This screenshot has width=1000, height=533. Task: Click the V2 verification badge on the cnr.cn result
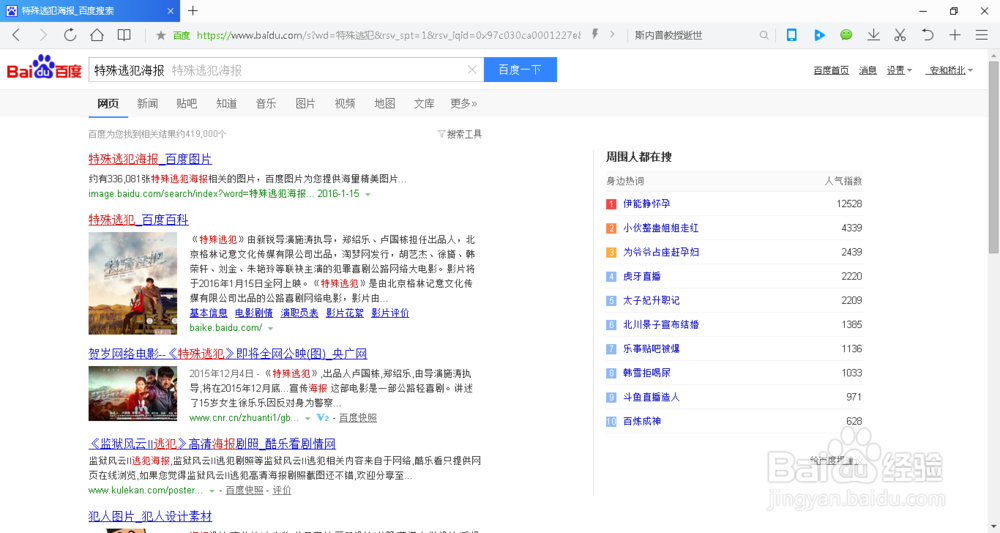coord(323,418)
